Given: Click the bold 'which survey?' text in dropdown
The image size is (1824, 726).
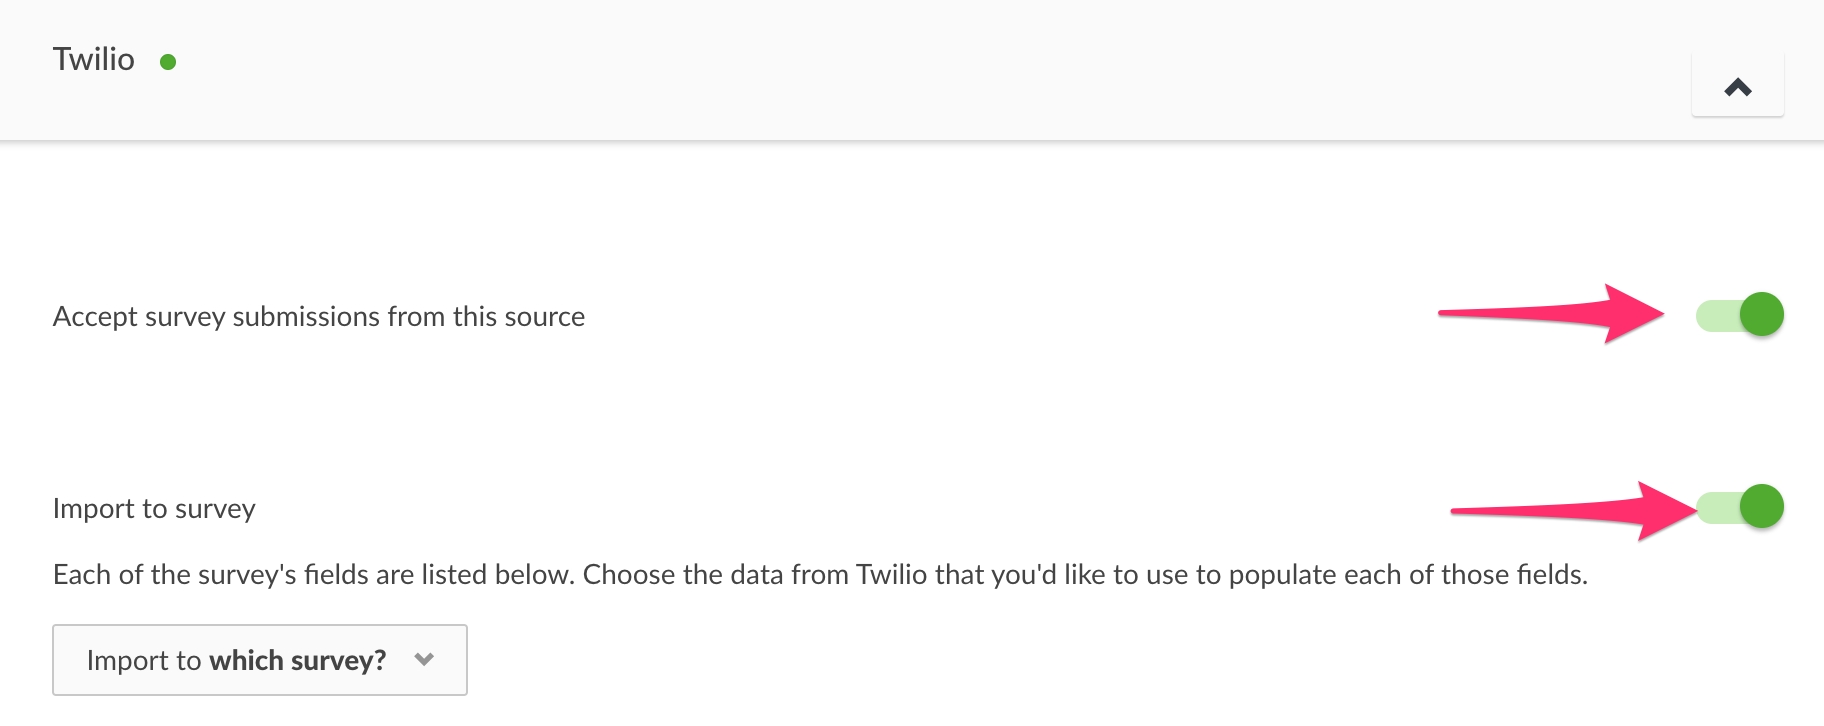Looking at the screenshot, I should (x=297, y=661).
